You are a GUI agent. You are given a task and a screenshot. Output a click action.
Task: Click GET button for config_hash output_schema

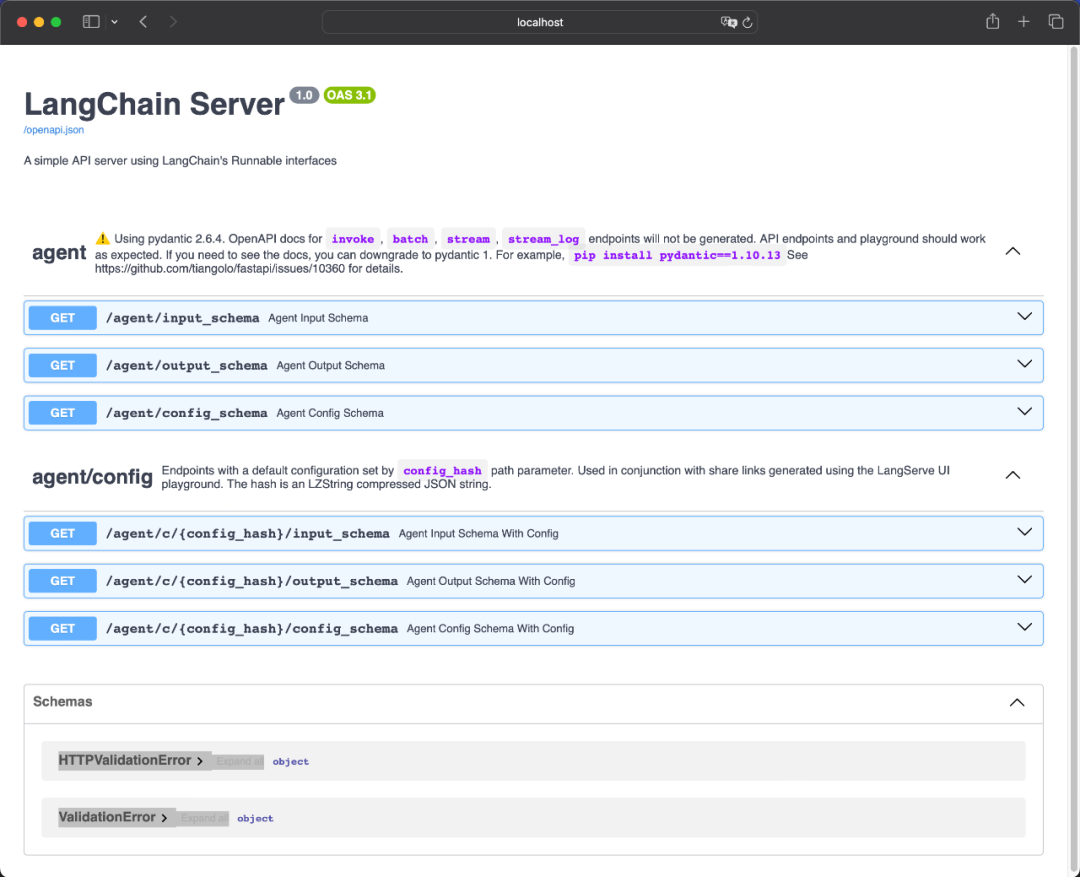[x=63, y=581]
